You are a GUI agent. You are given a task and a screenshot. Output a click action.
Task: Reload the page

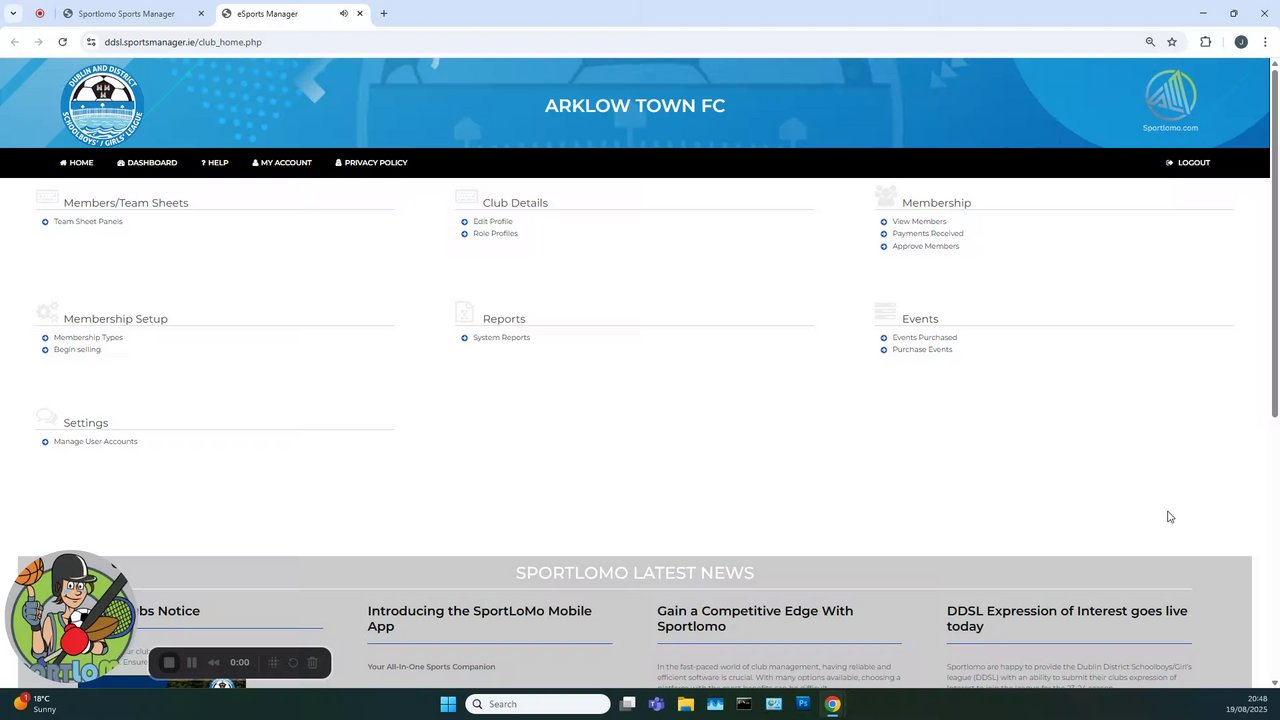coord(62,42)
